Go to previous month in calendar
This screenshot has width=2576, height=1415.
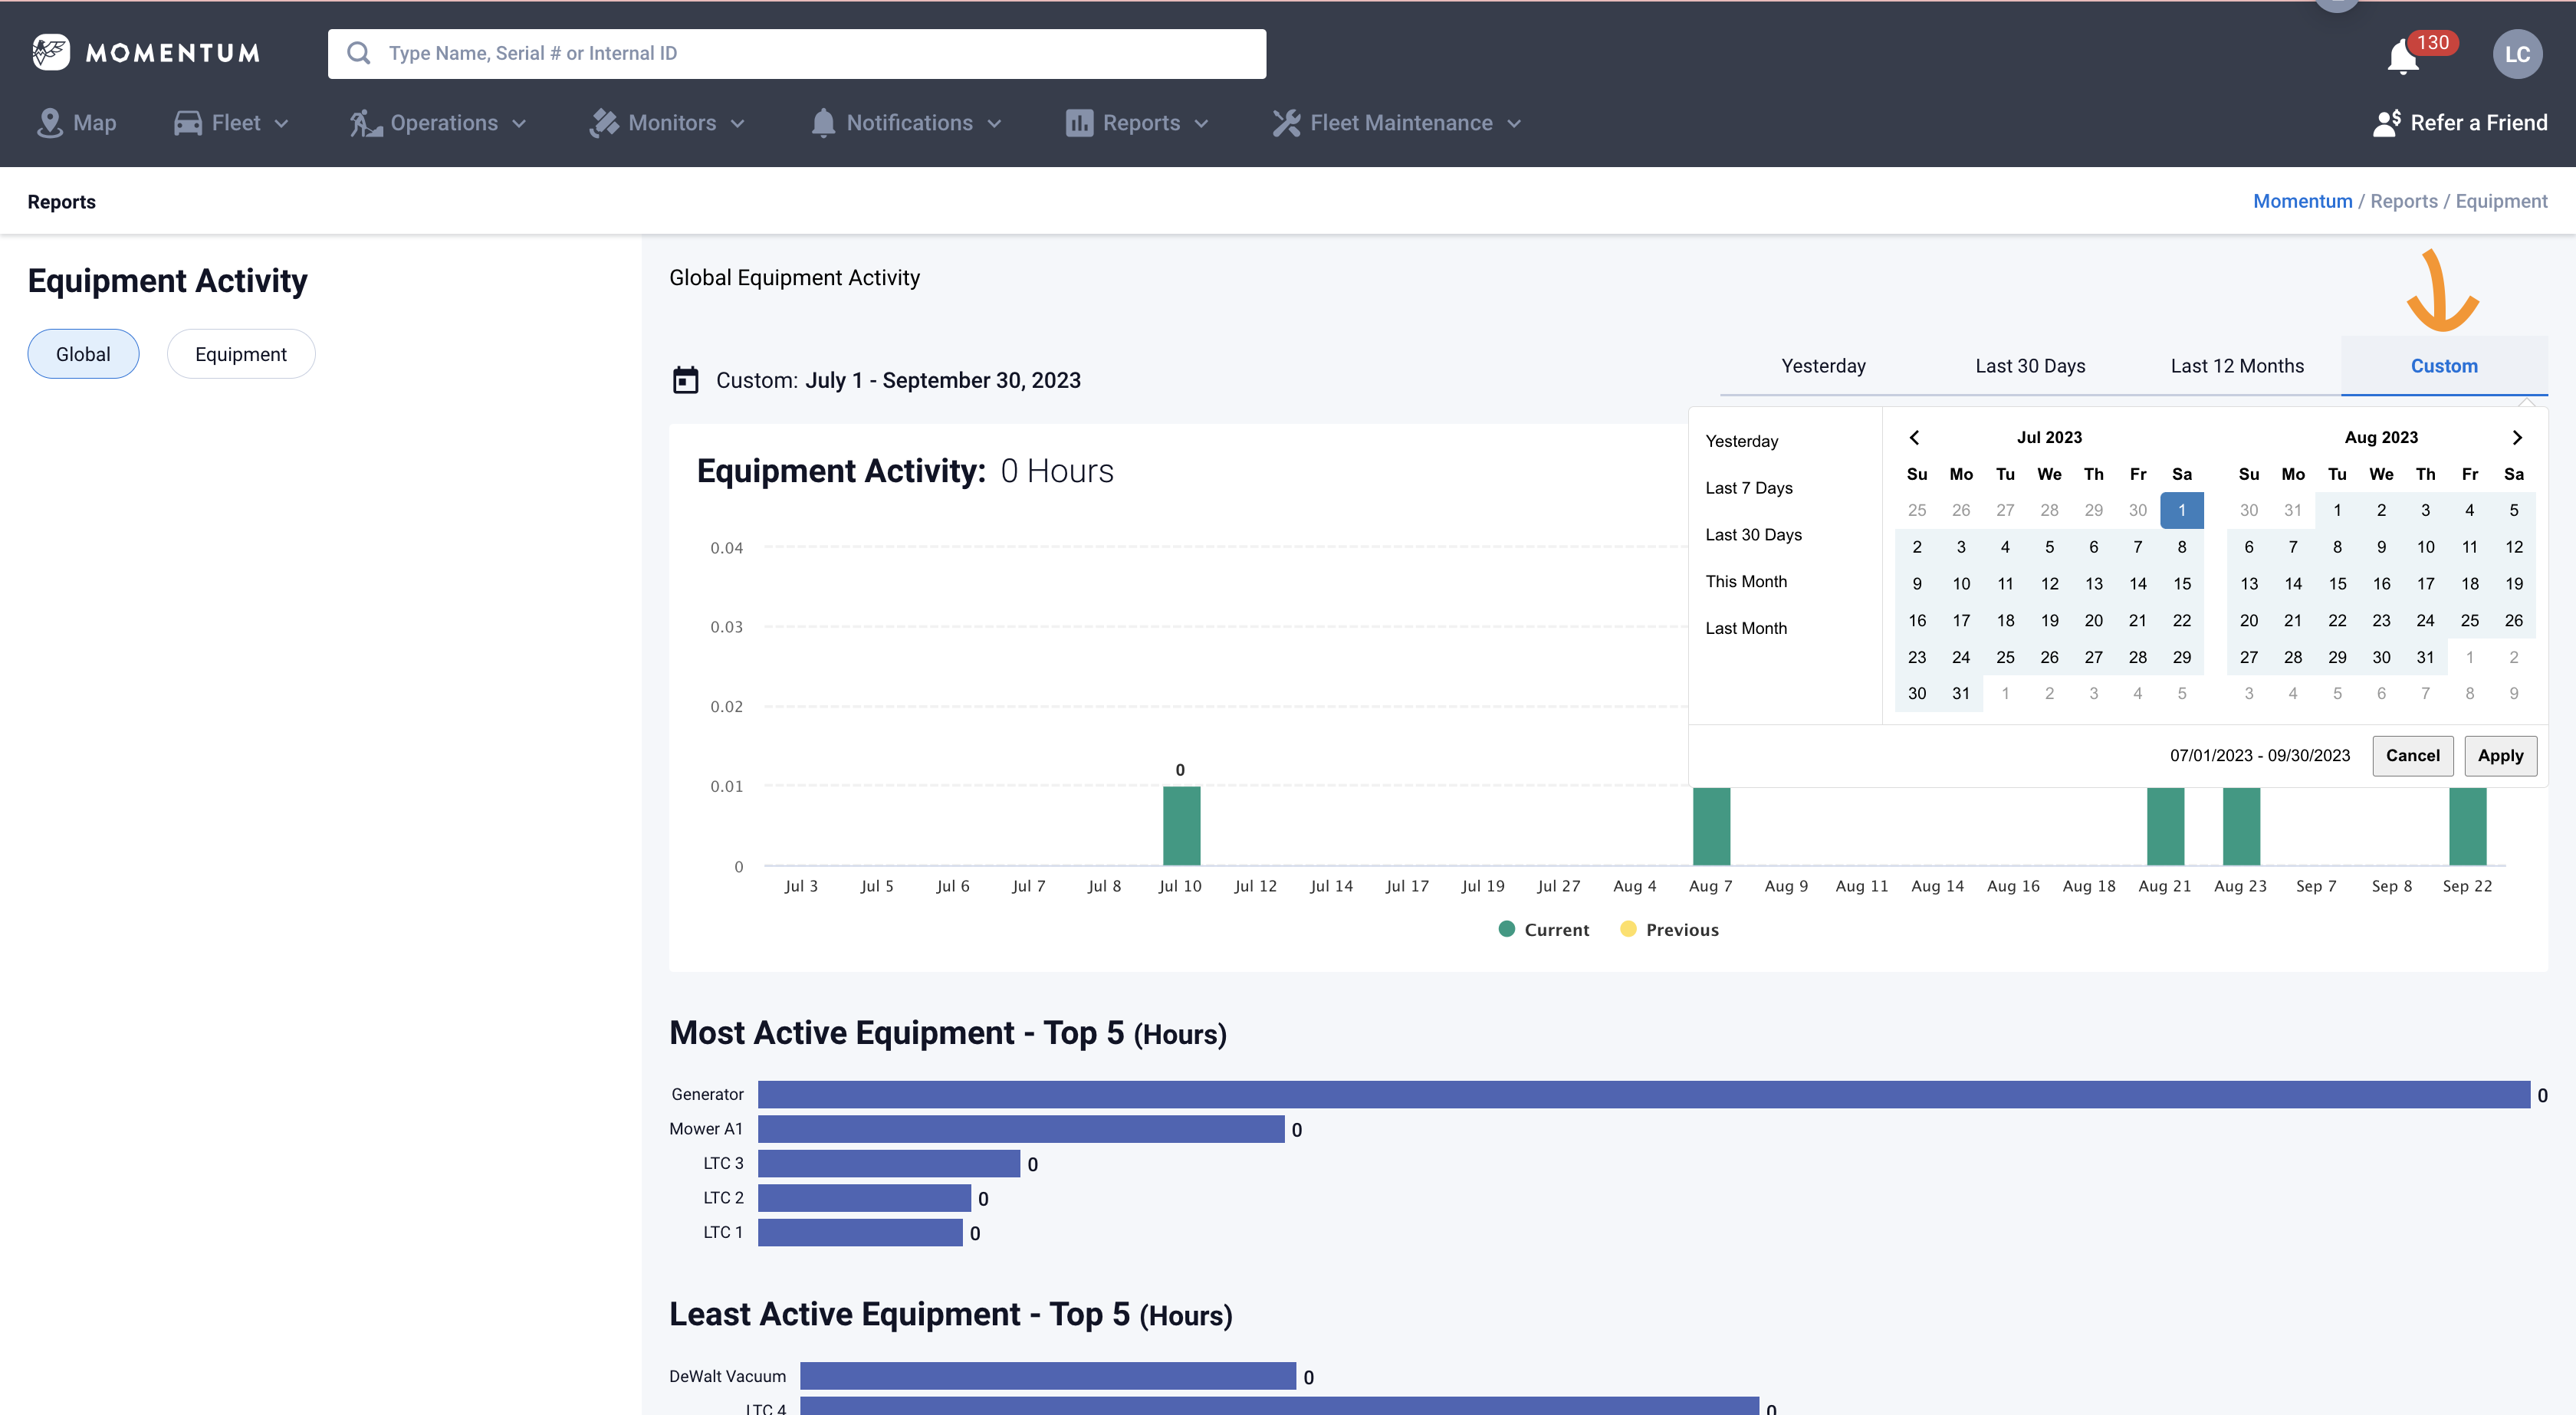click(1914, 437)
